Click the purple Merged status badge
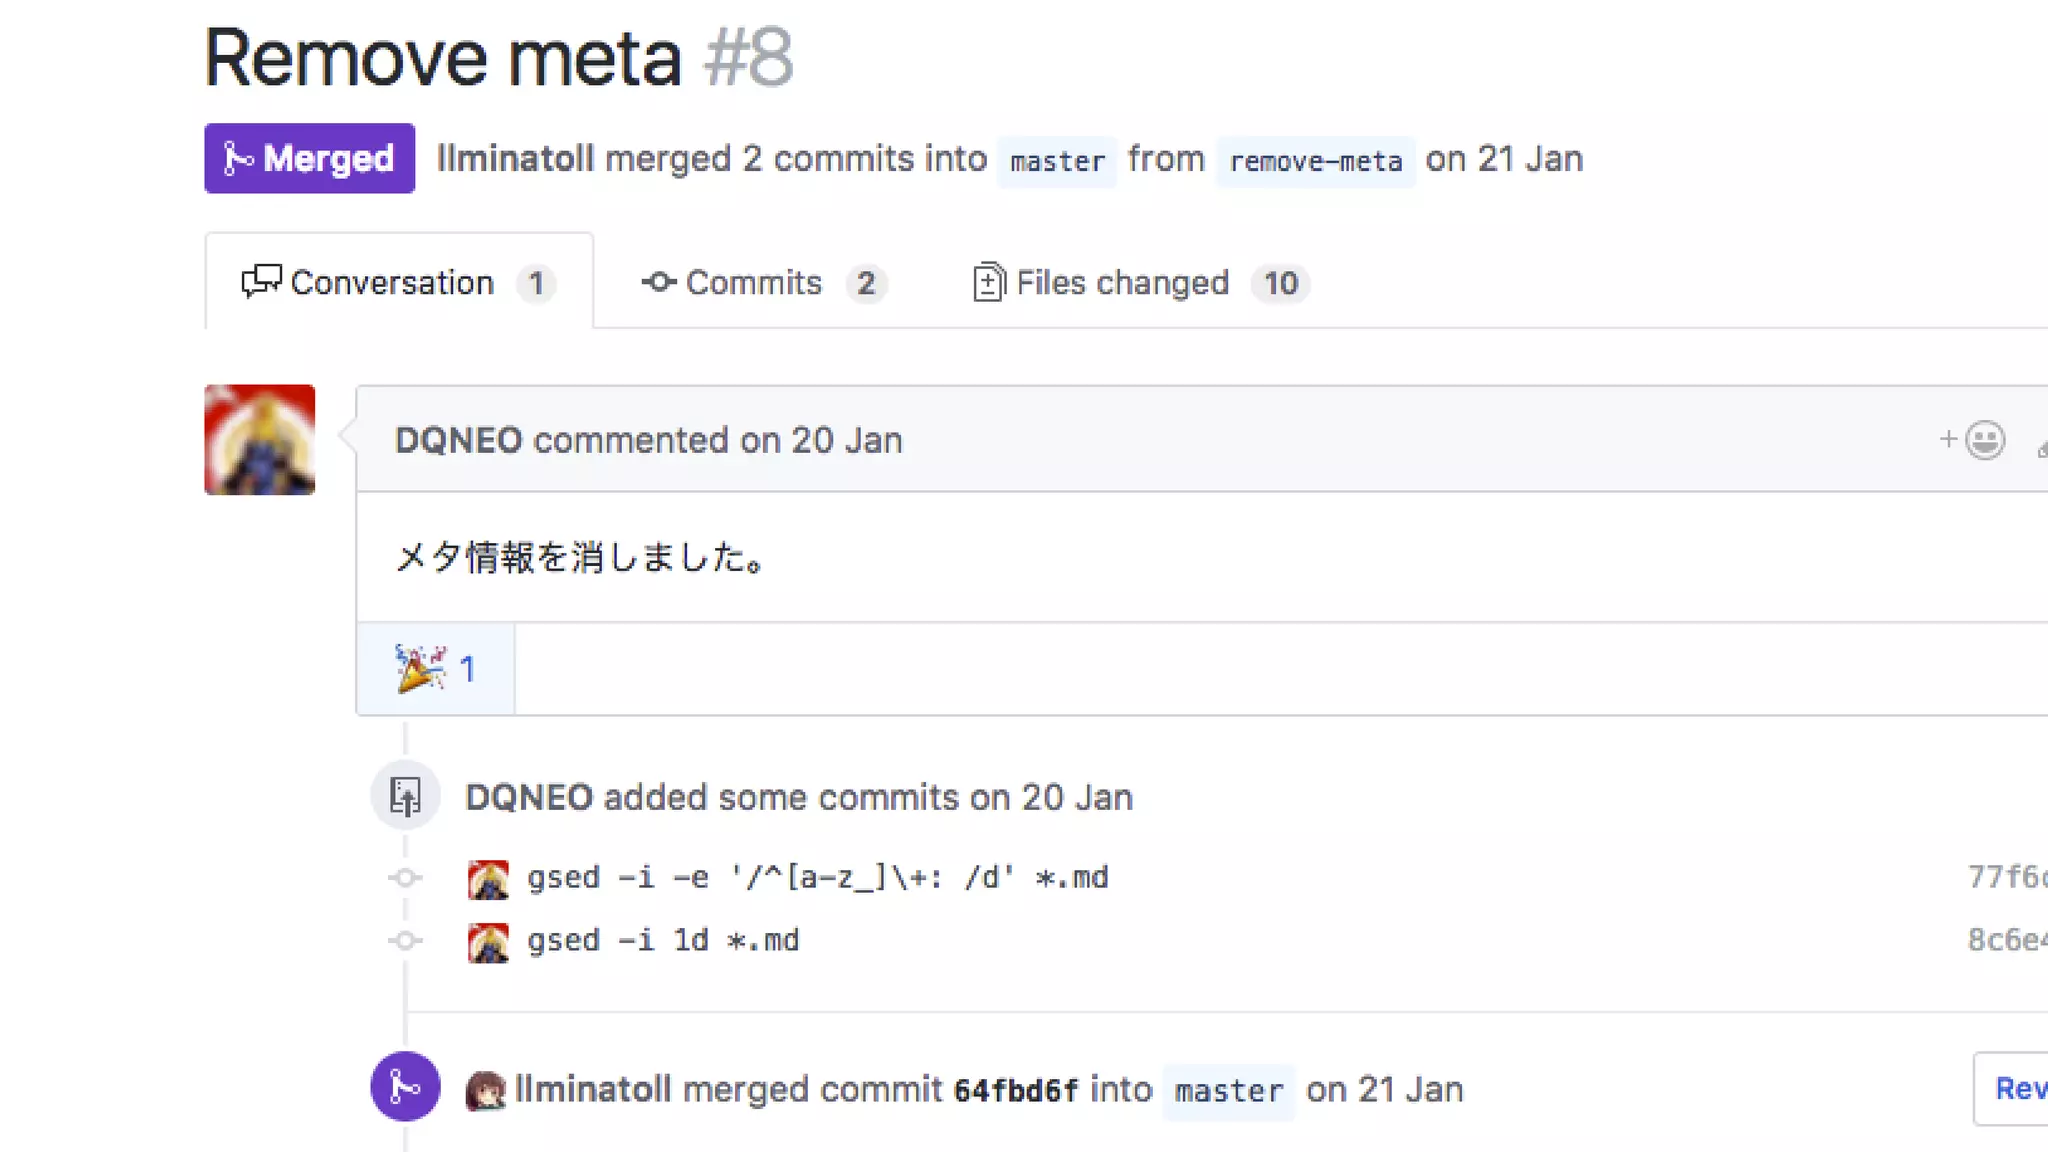Screen dimensions: 2048x1152 (x=309, y=159)
